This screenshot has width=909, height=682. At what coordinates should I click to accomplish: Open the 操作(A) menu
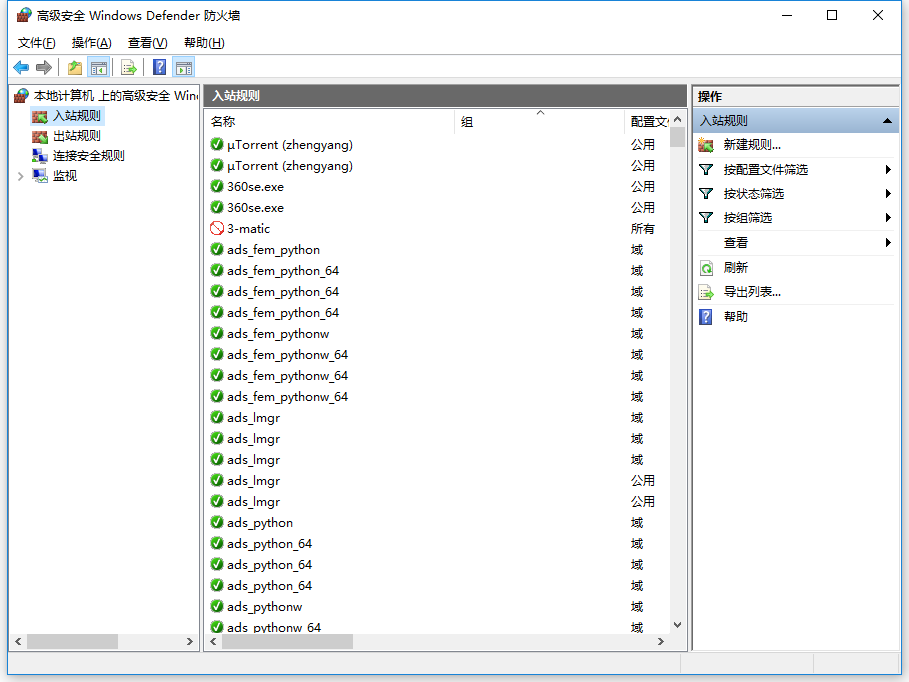coord(92,43)
